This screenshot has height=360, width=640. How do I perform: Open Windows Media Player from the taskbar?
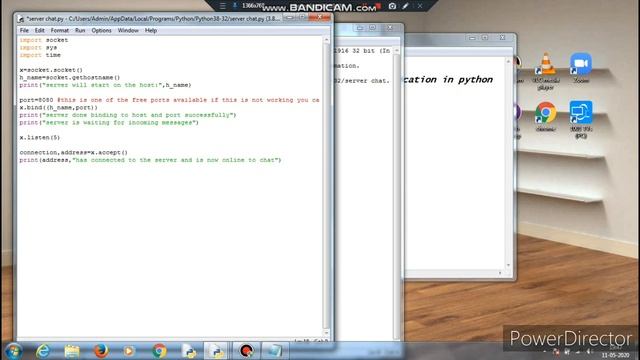129,351
